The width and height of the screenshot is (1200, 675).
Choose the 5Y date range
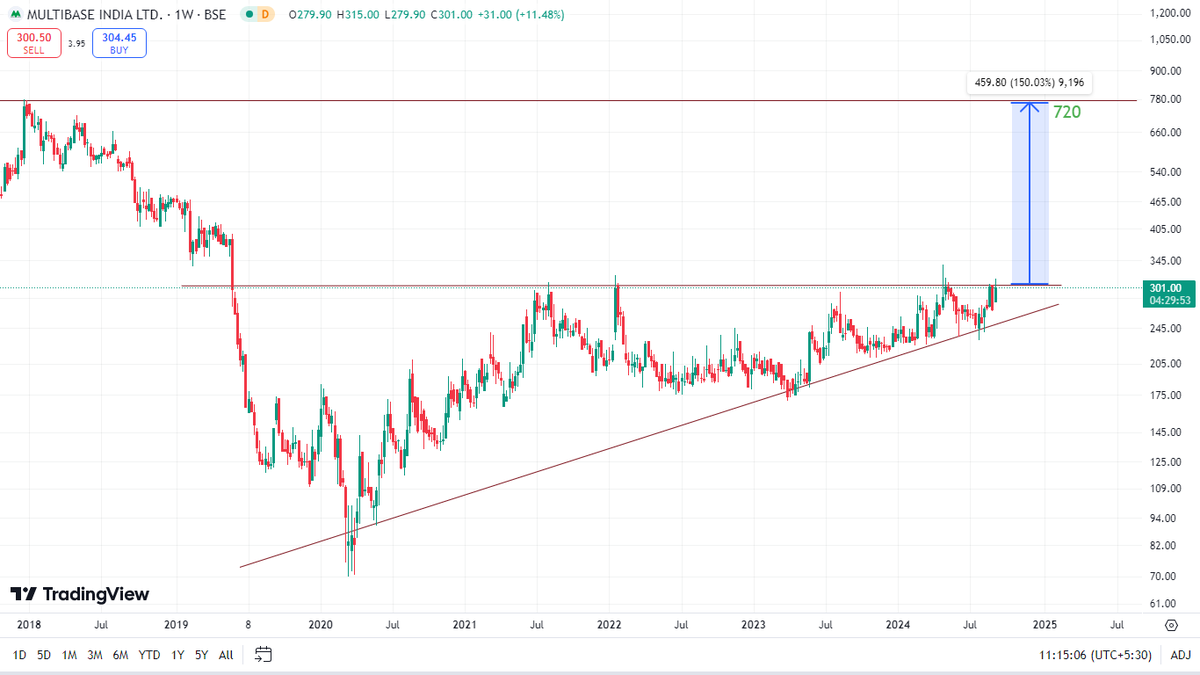pos(200,655)
